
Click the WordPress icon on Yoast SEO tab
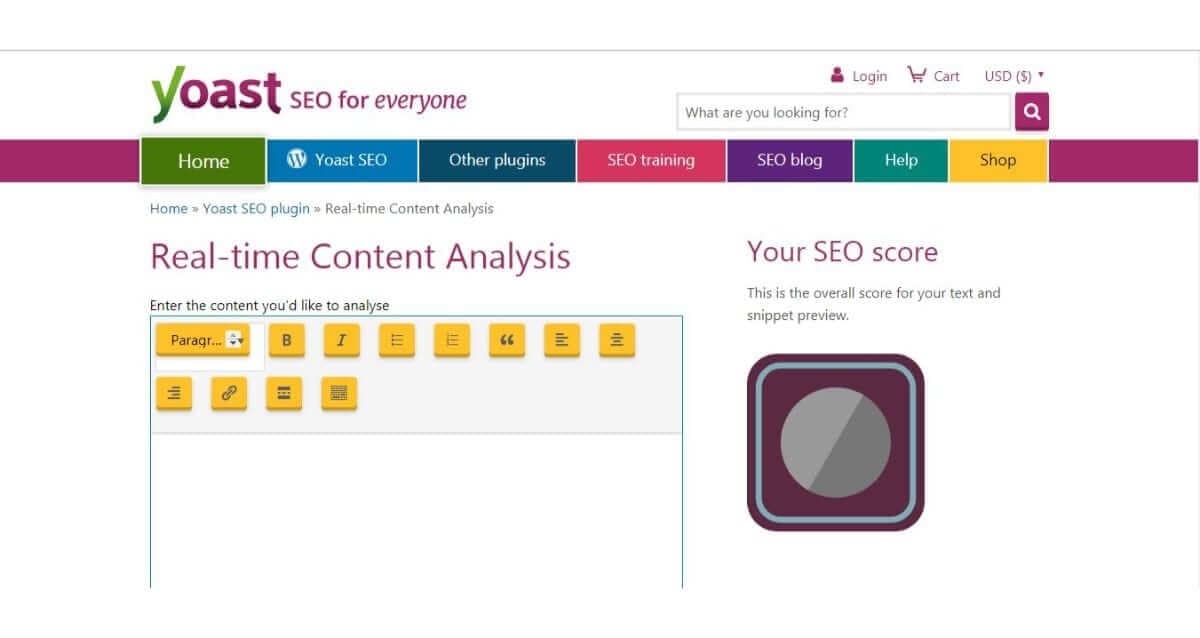pos(296,159)
